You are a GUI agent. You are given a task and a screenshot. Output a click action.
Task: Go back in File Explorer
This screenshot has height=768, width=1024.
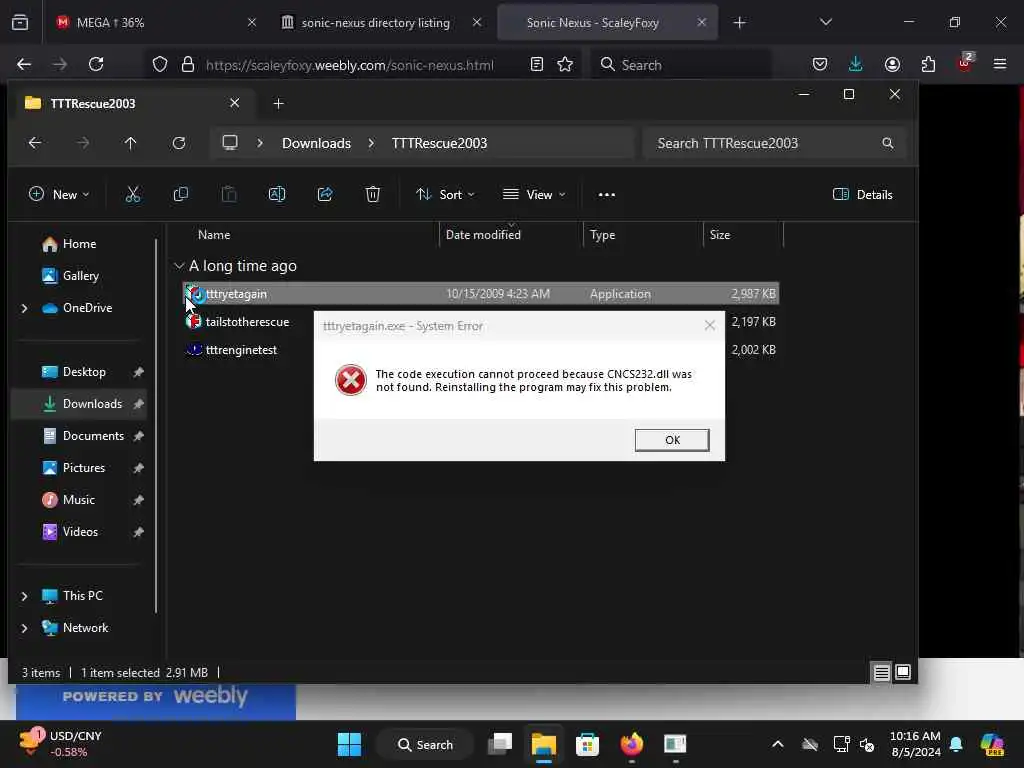[x=35, y=143]
